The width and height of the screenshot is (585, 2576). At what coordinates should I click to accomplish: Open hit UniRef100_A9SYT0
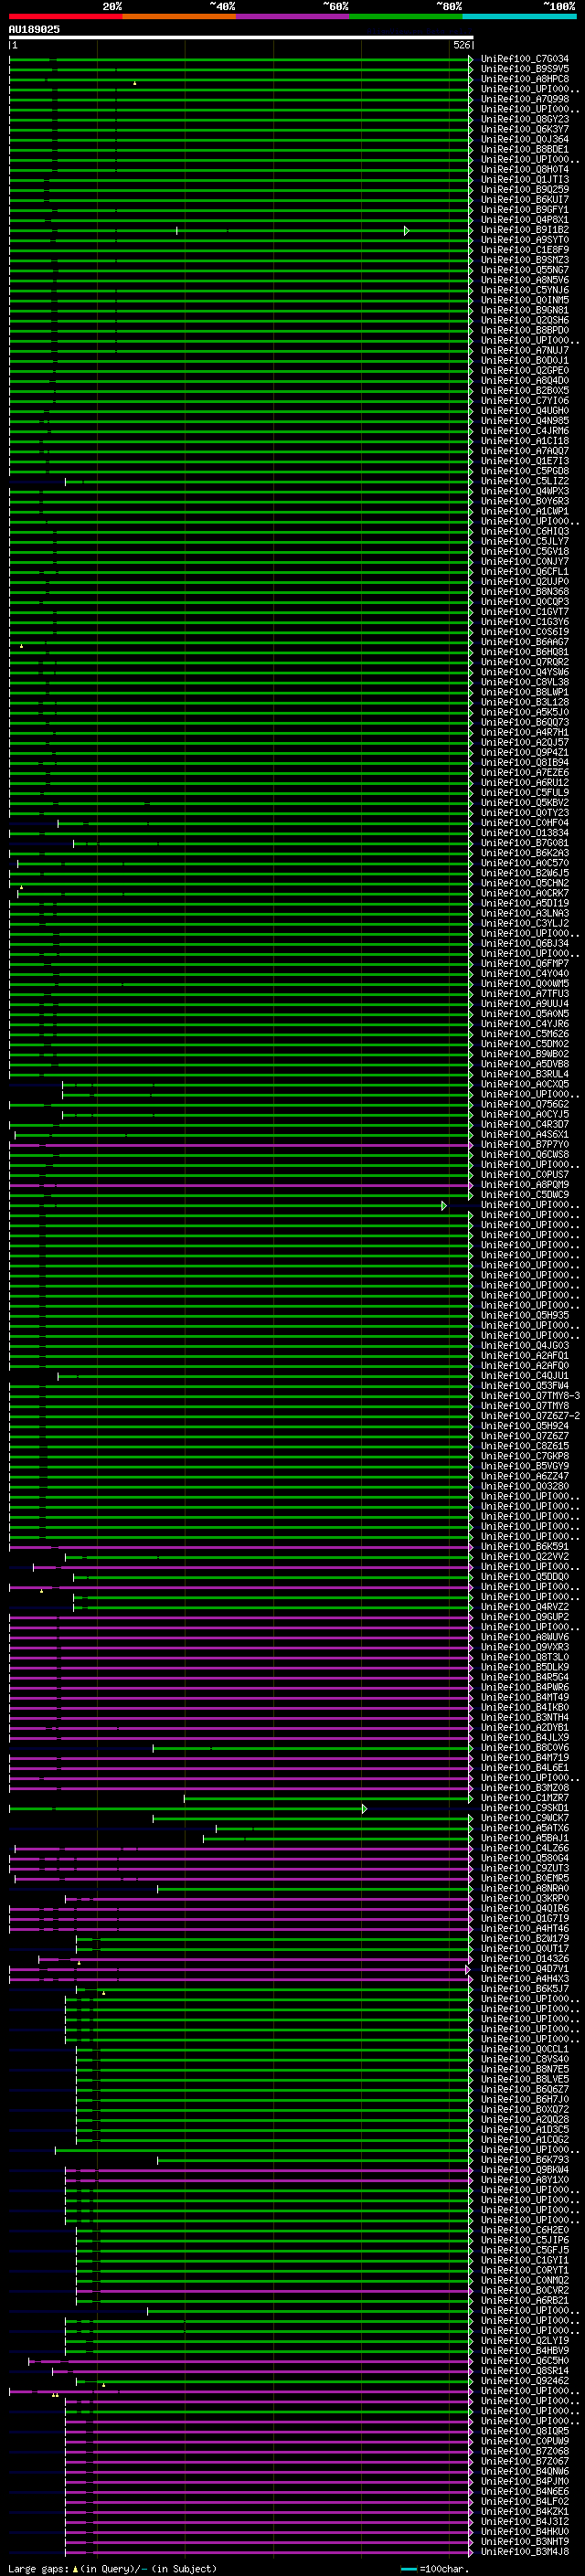tap(525, 240)
